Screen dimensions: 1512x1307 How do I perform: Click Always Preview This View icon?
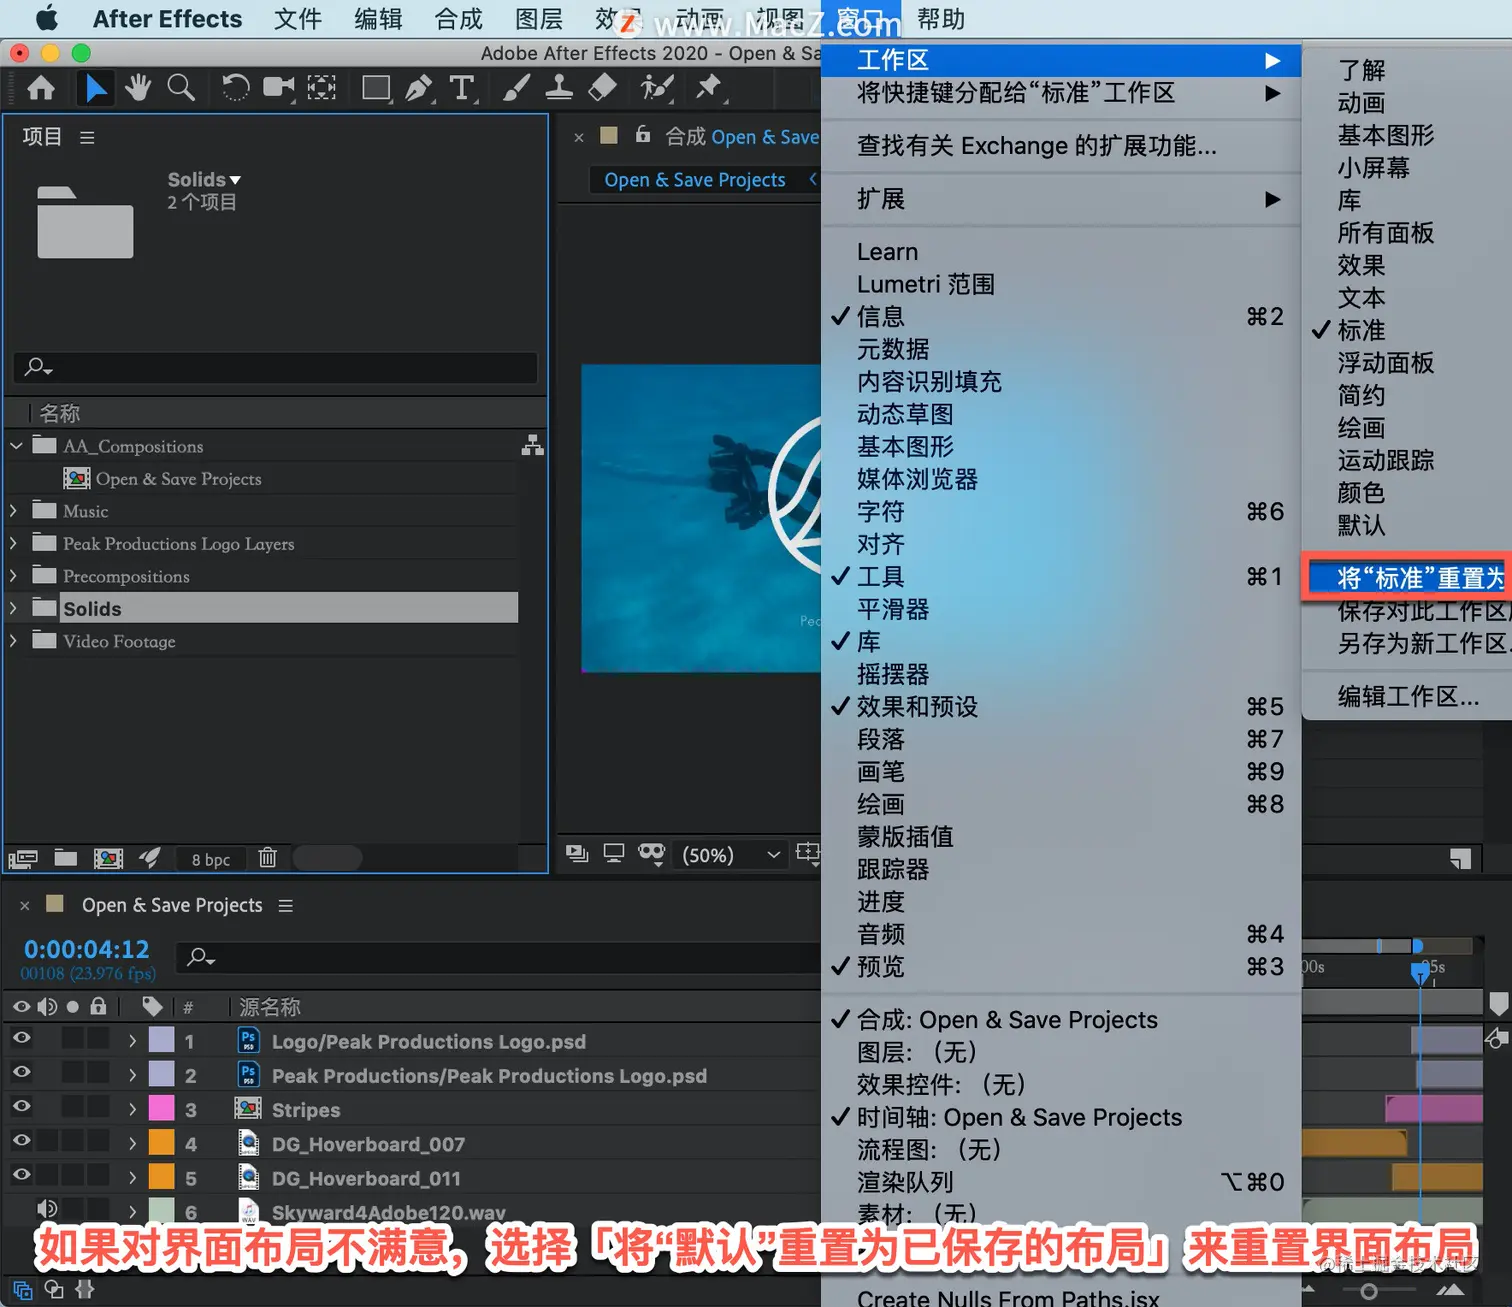(x=577, y=853)
